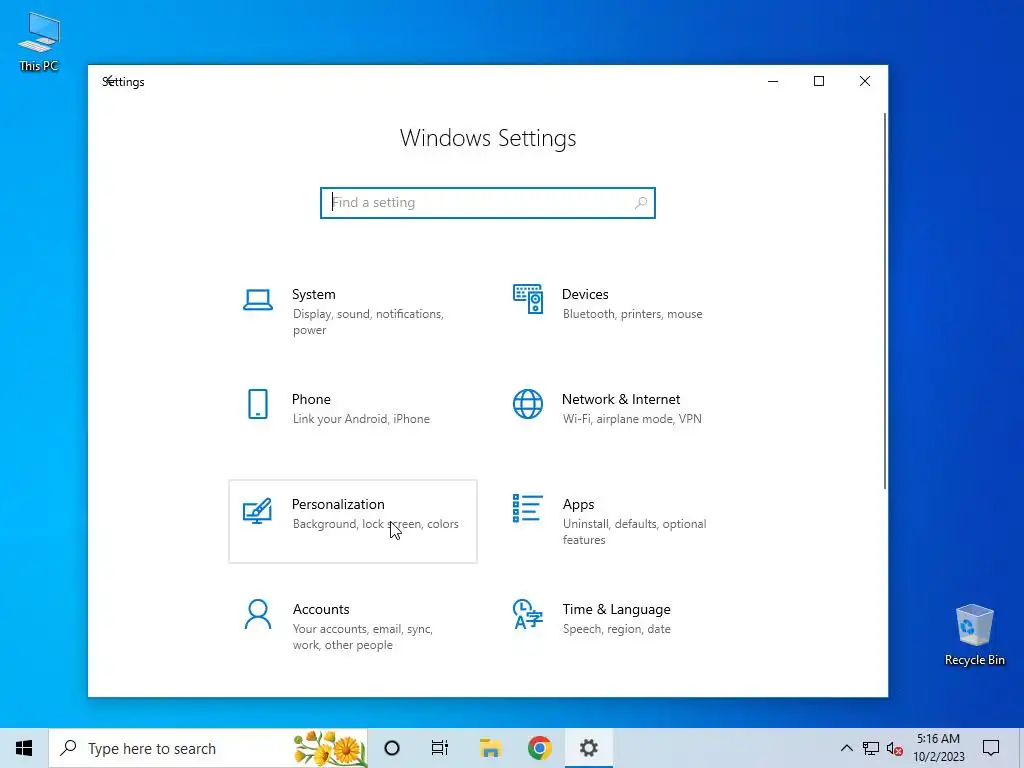
Task: Click the Settings window vertical scrollbar
Action: pos(885,300)
